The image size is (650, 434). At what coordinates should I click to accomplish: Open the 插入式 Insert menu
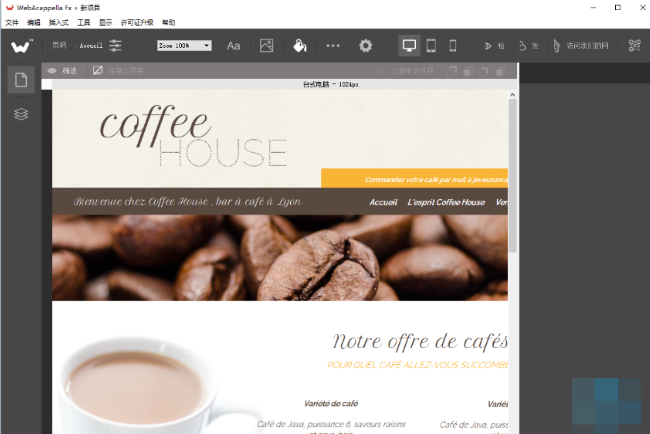pos(58,22)
